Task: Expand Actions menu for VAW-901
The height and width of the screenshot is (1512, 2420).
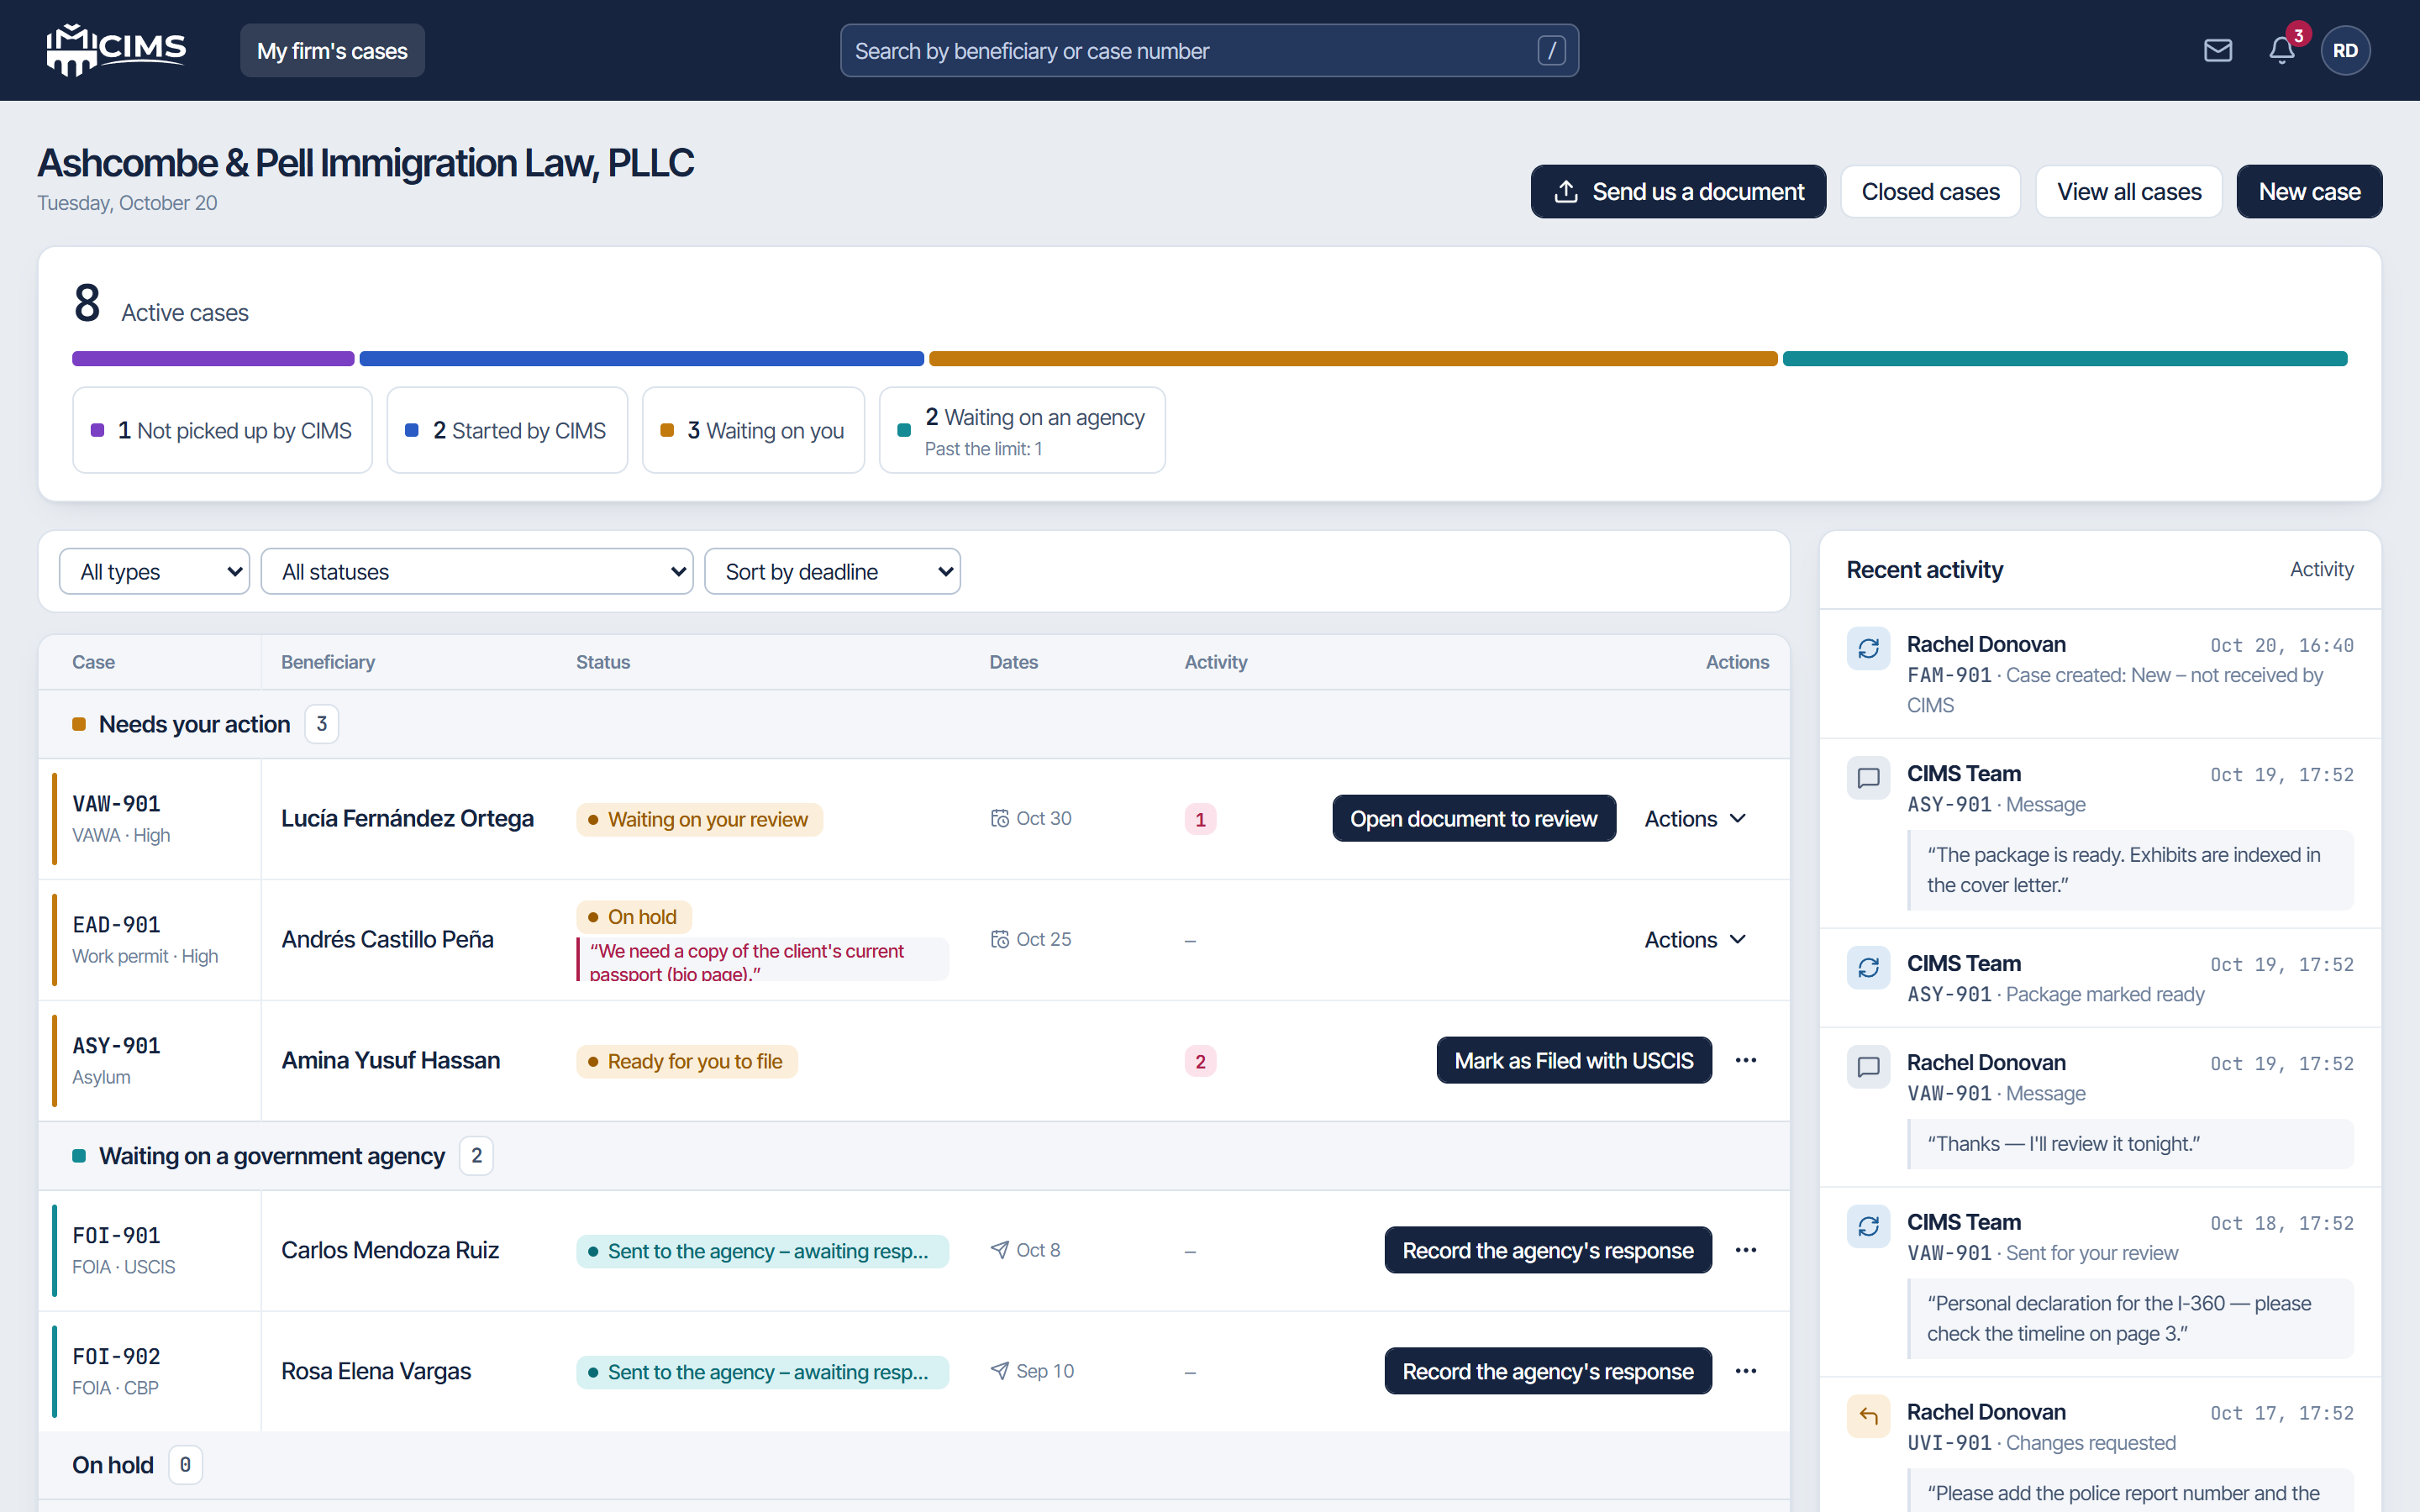Action: [x=1695, y=819]
